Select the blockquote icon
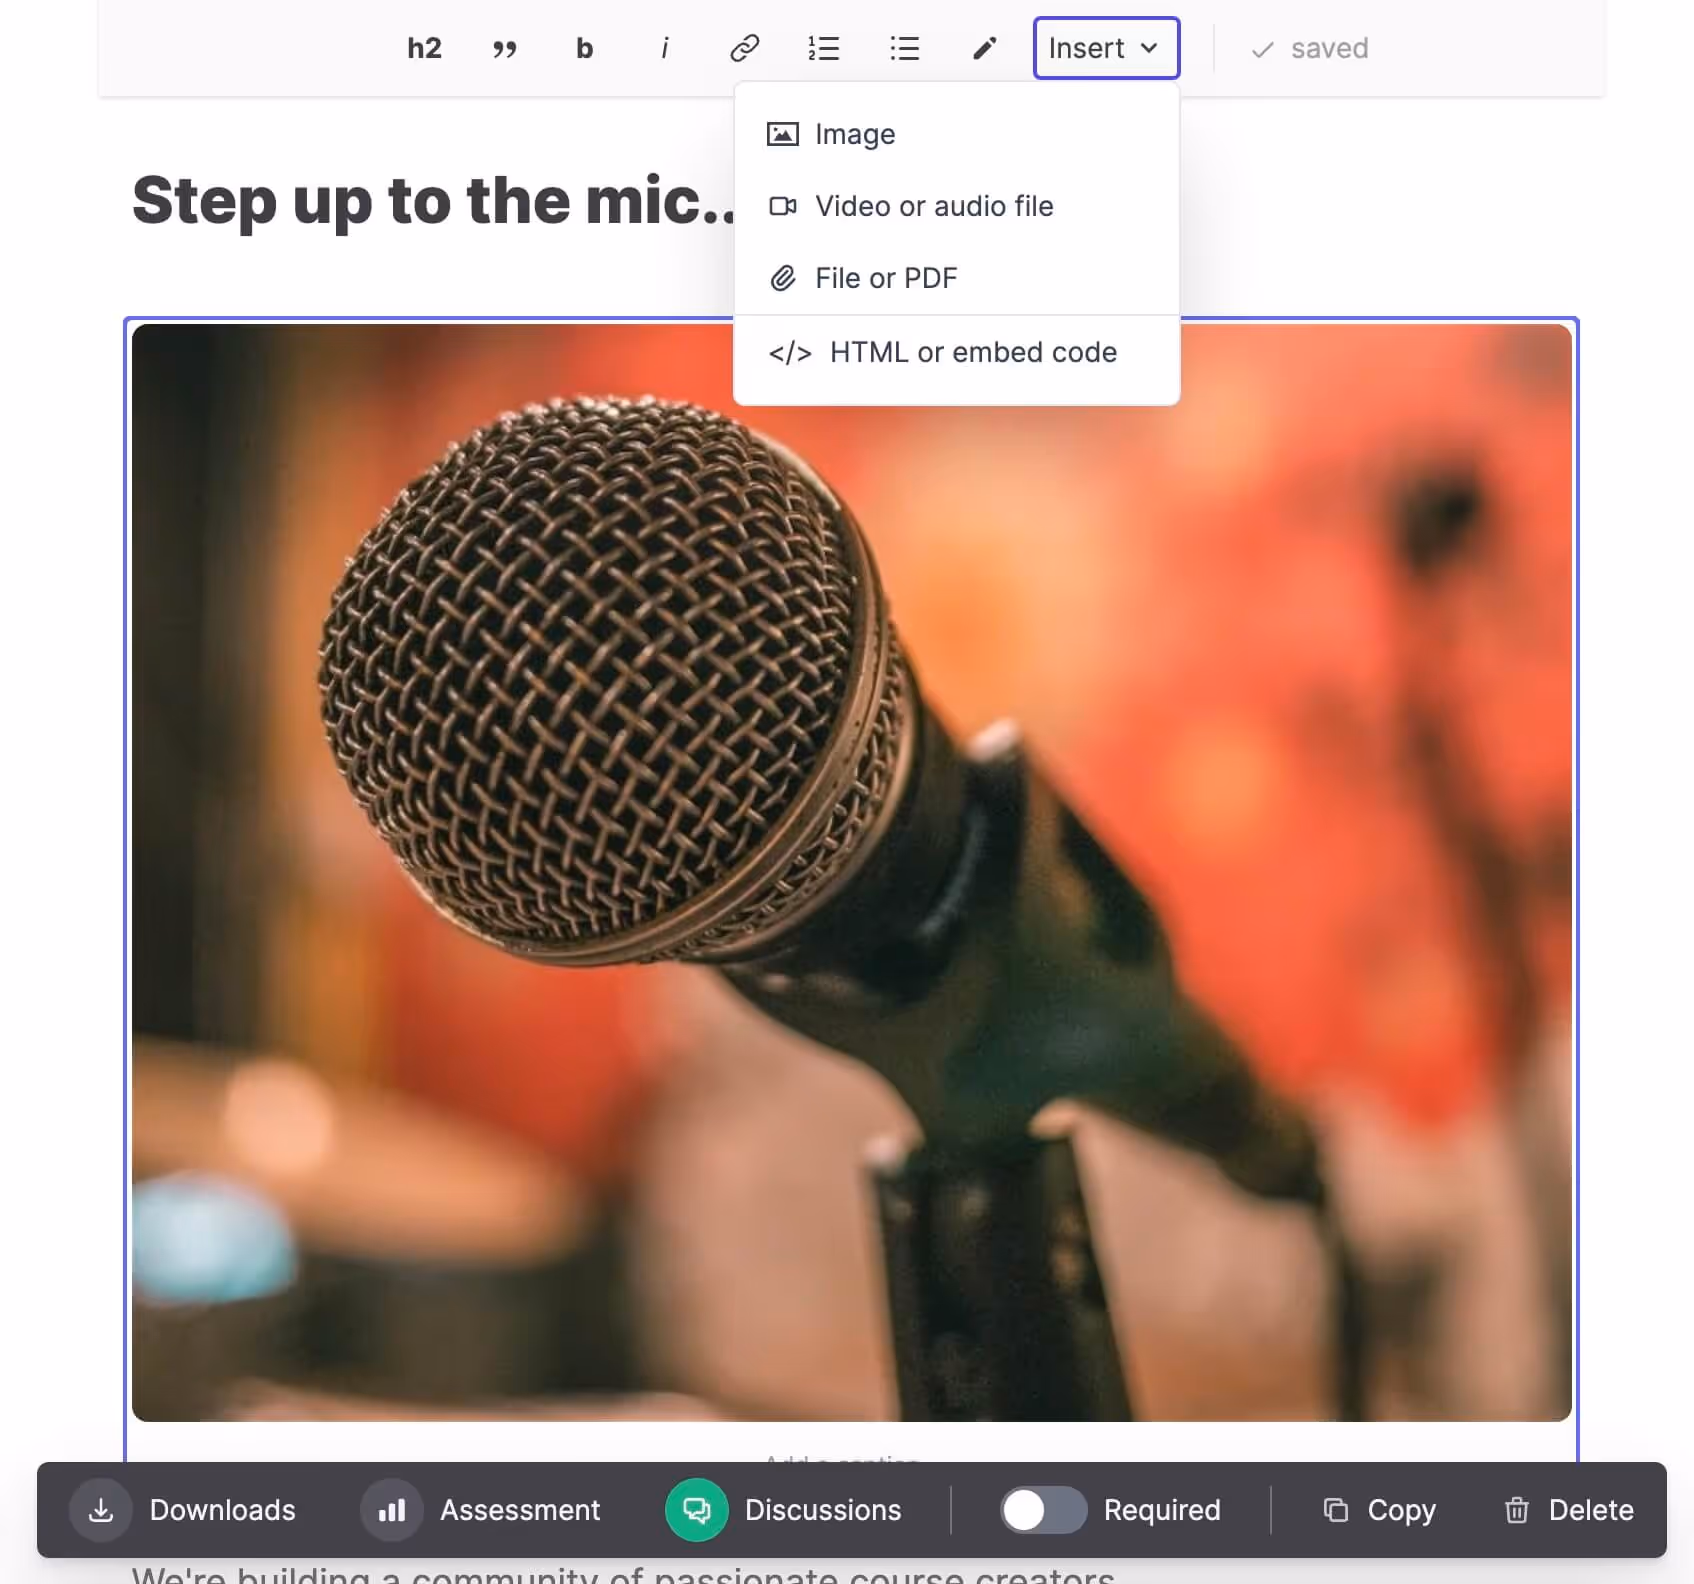 (x=504, y=47)
